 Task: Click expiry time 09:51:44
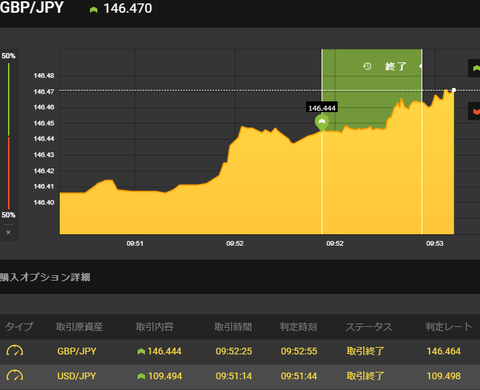[x=299, y=376]
